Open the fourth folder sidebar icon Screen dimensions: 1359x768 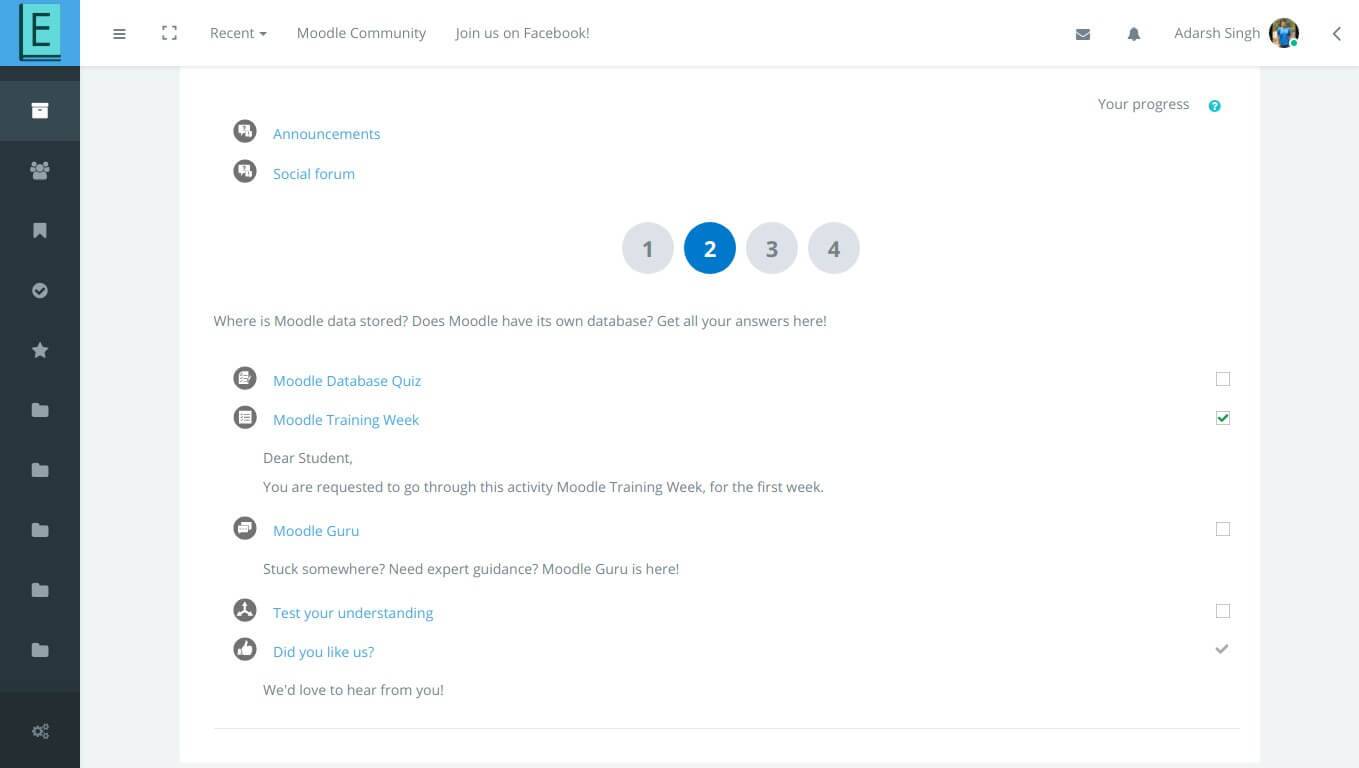(40, 590)
